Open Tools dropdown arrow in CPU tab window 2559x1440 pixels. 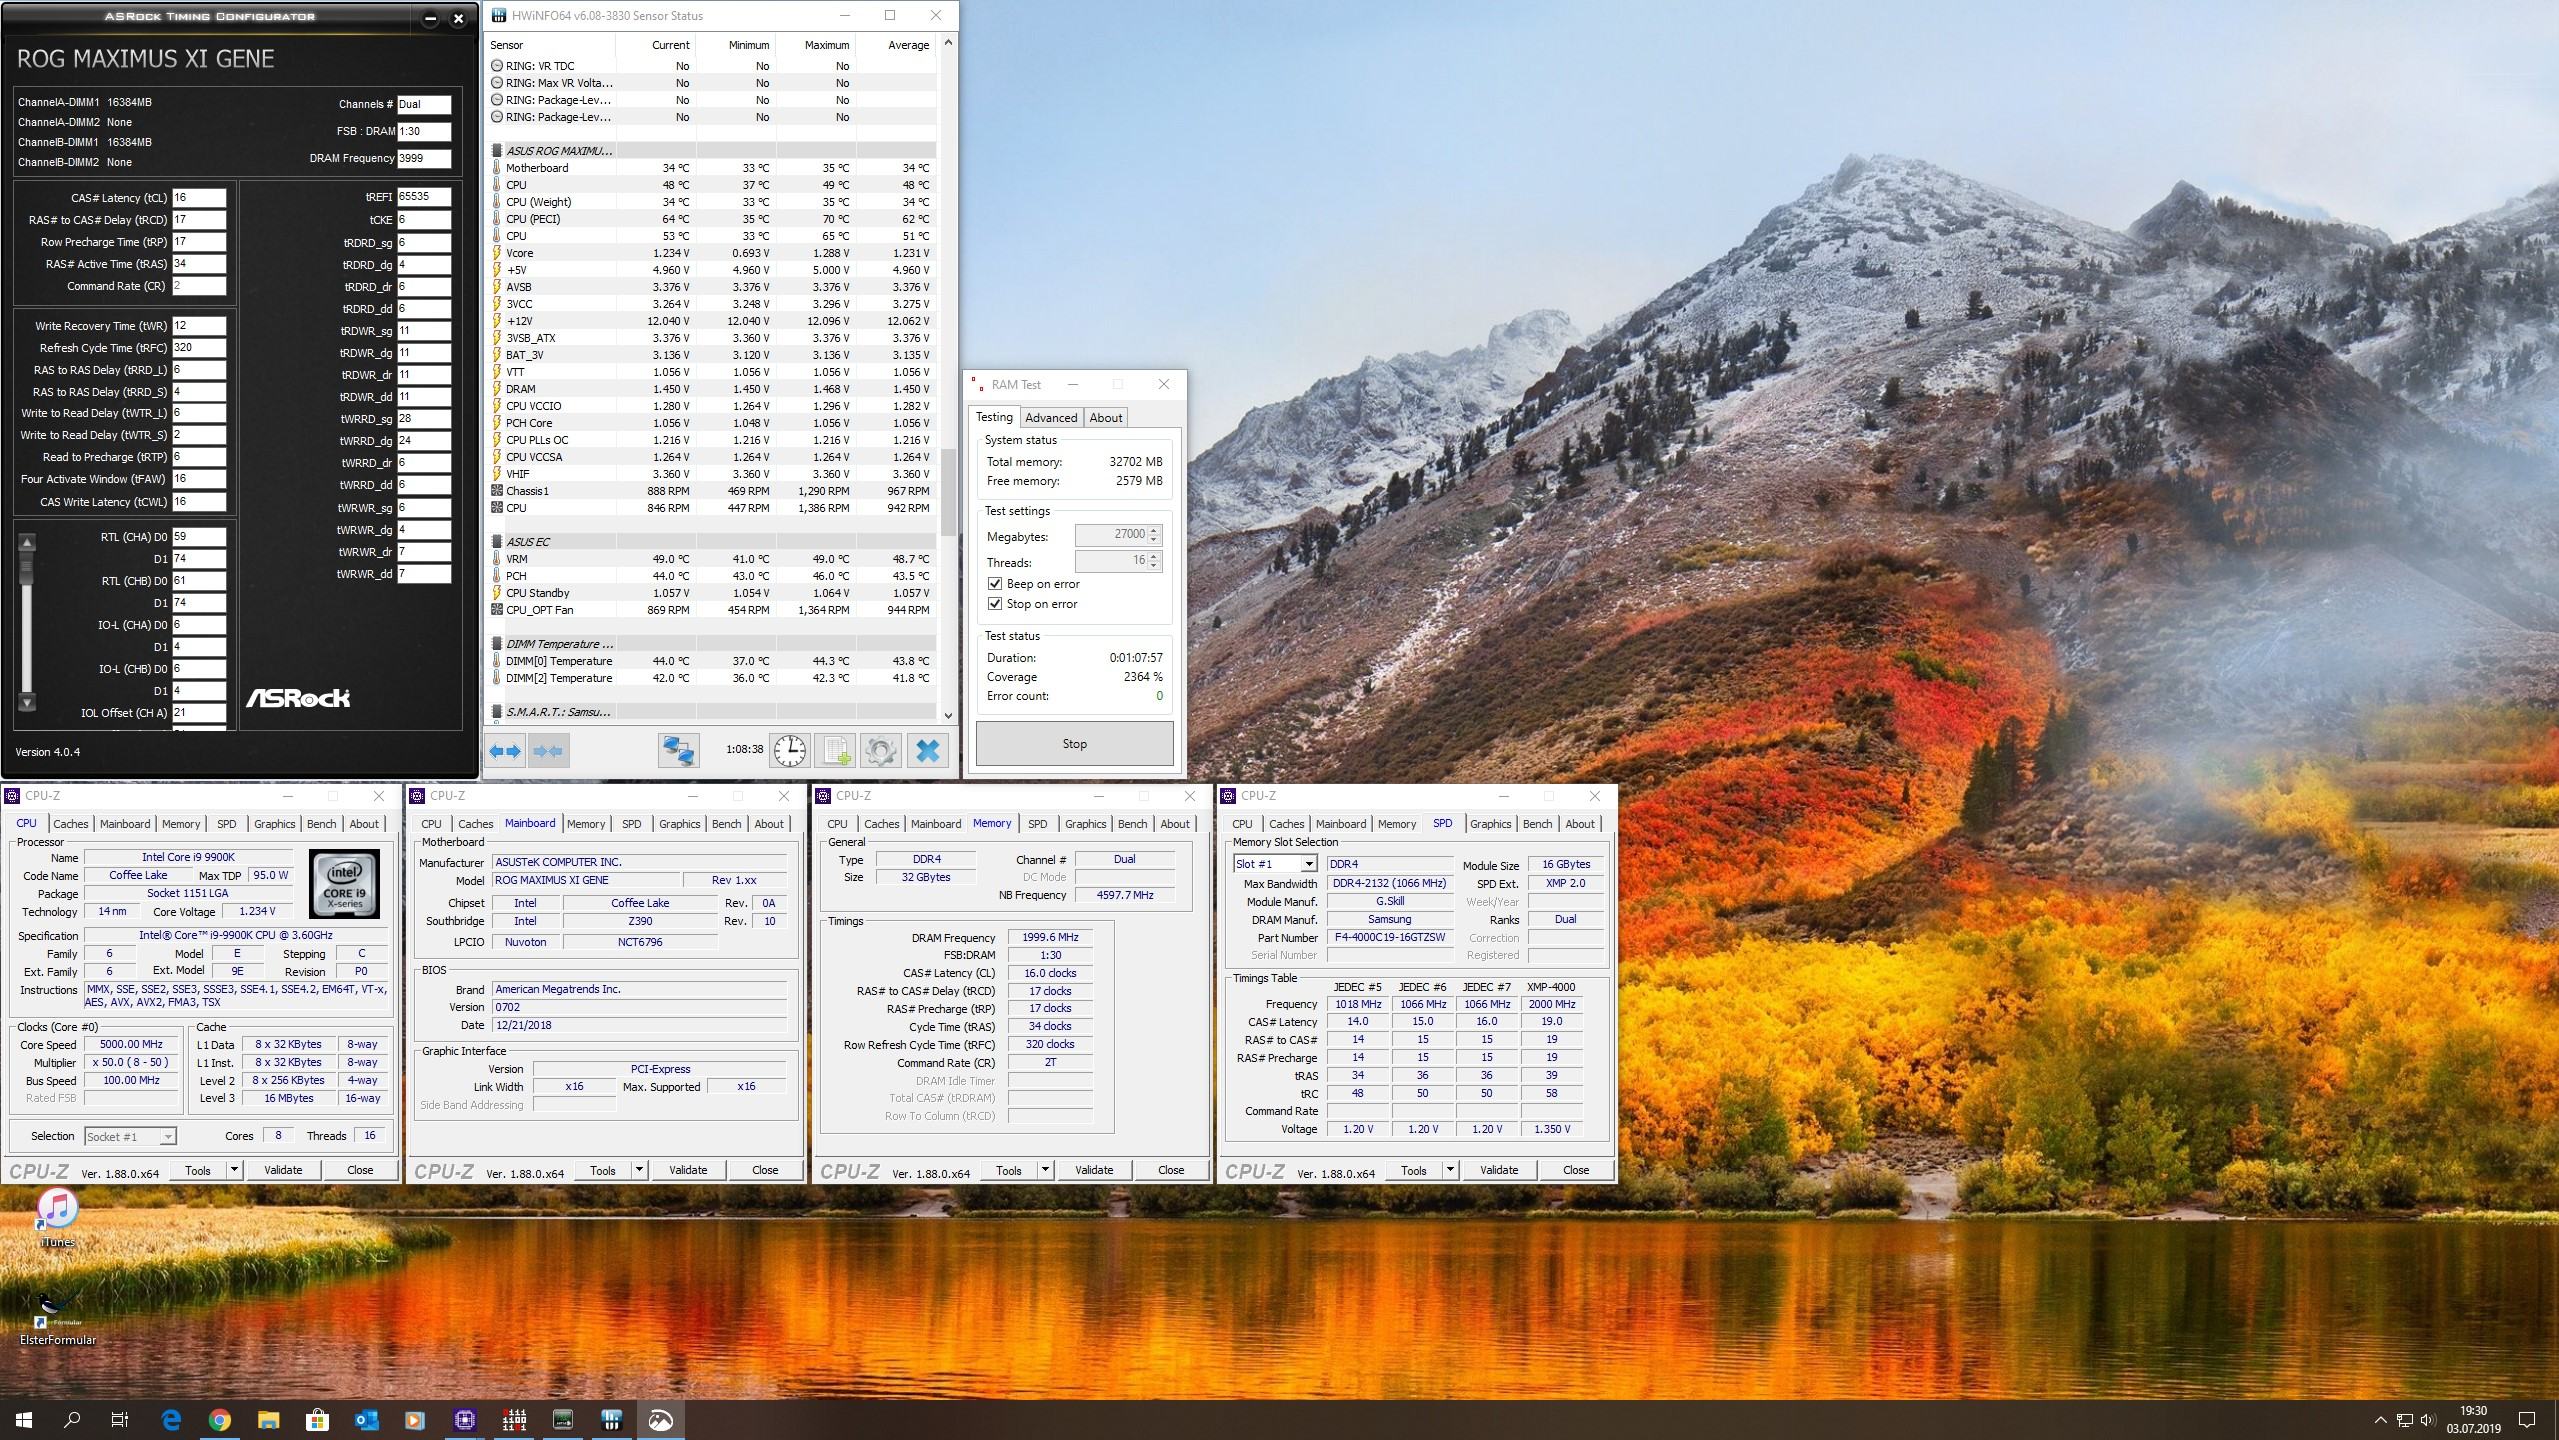pos(234,1170)
